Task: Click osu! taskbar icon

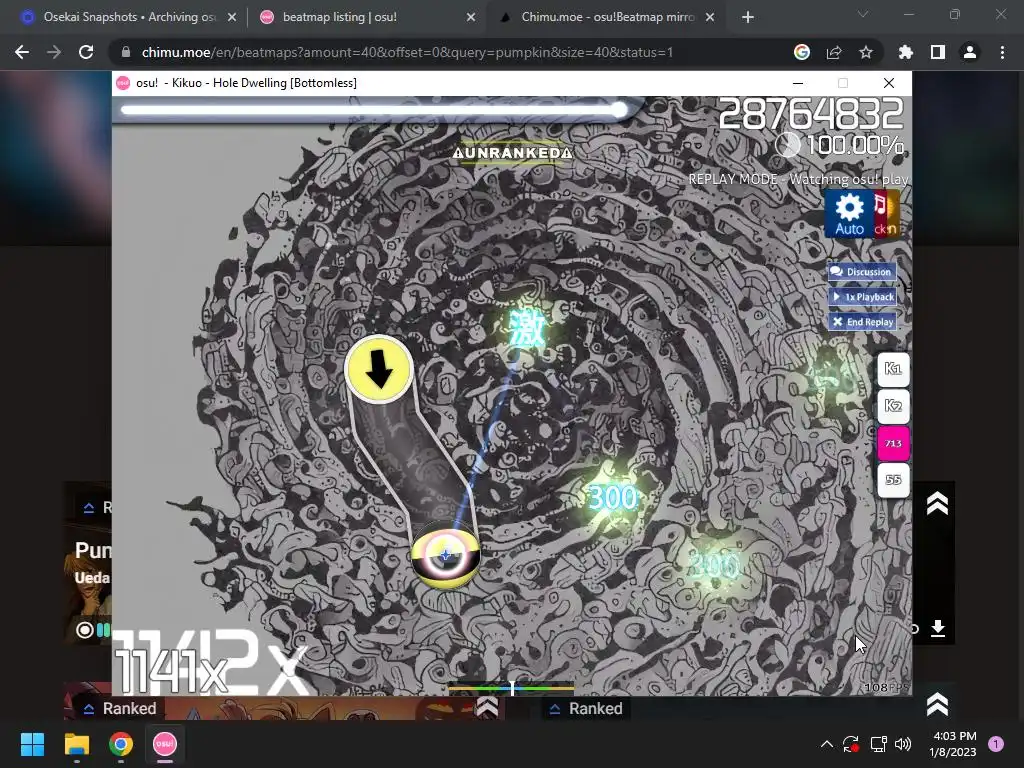Action: point(165,744)
